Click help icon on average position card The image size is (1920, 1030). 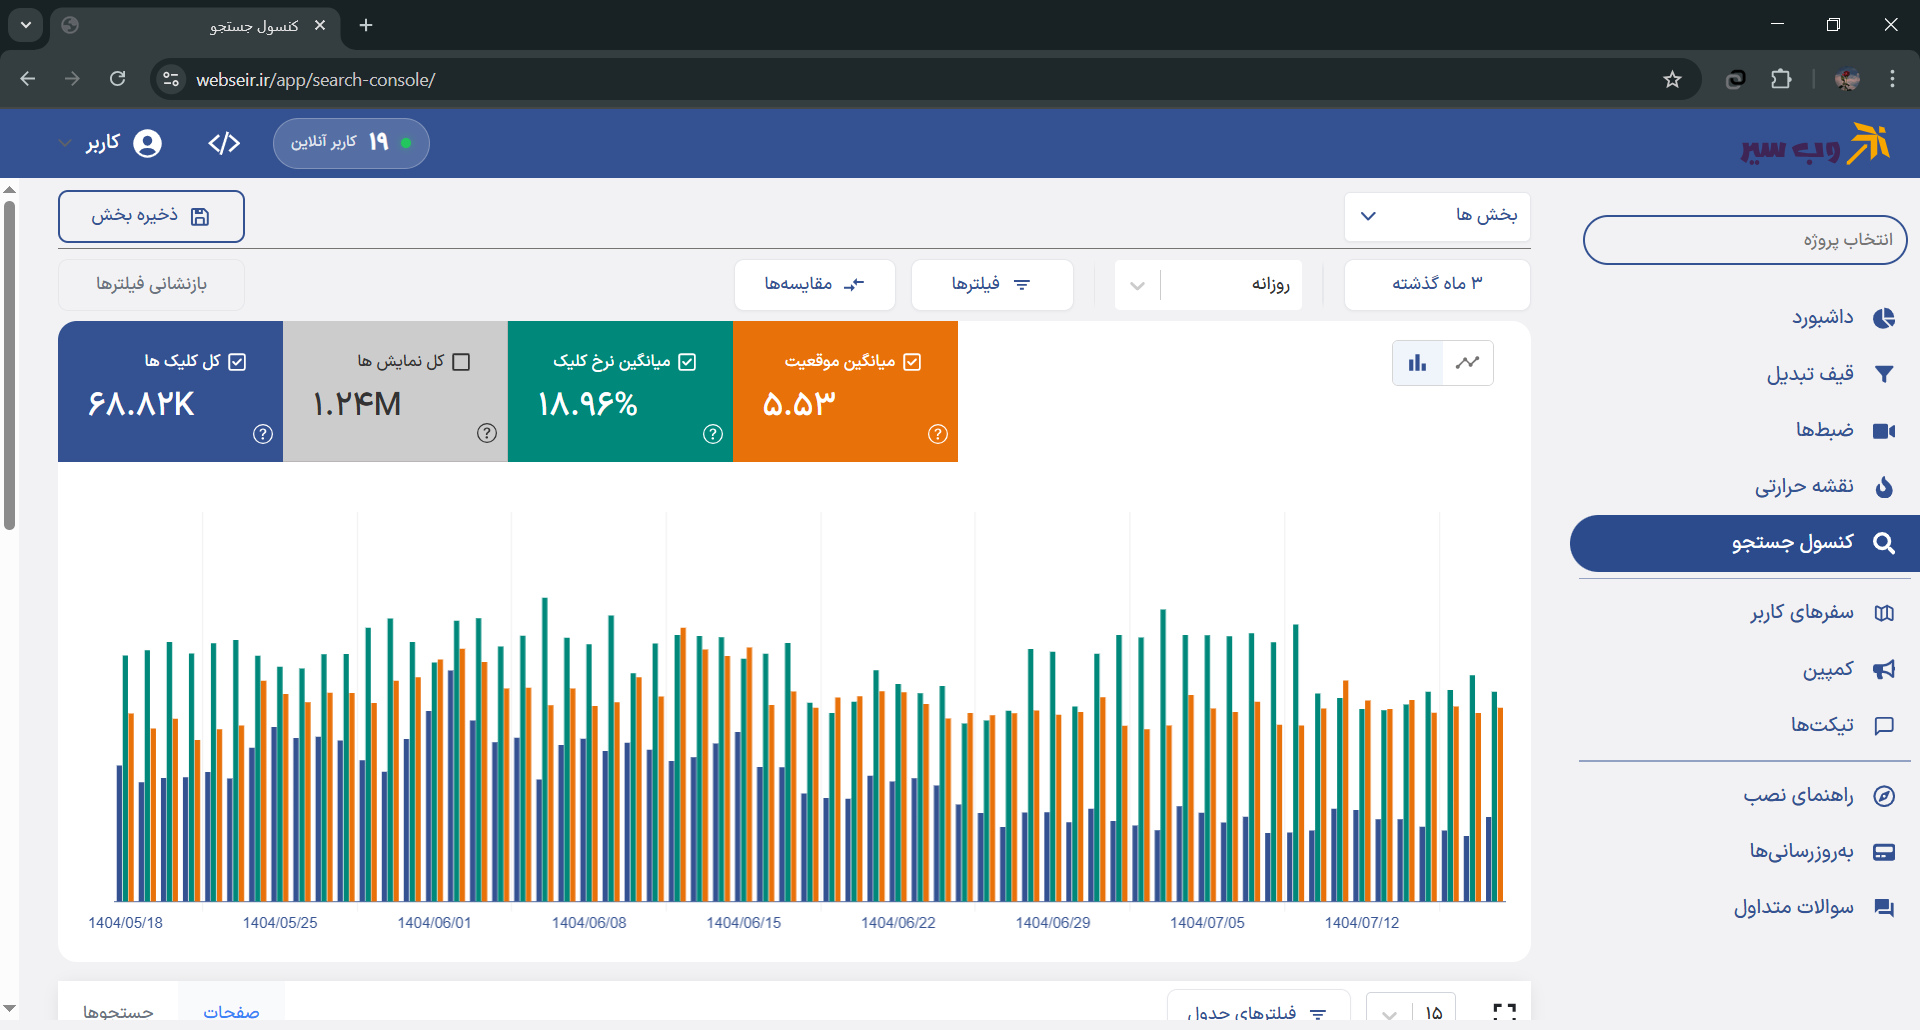937,434
